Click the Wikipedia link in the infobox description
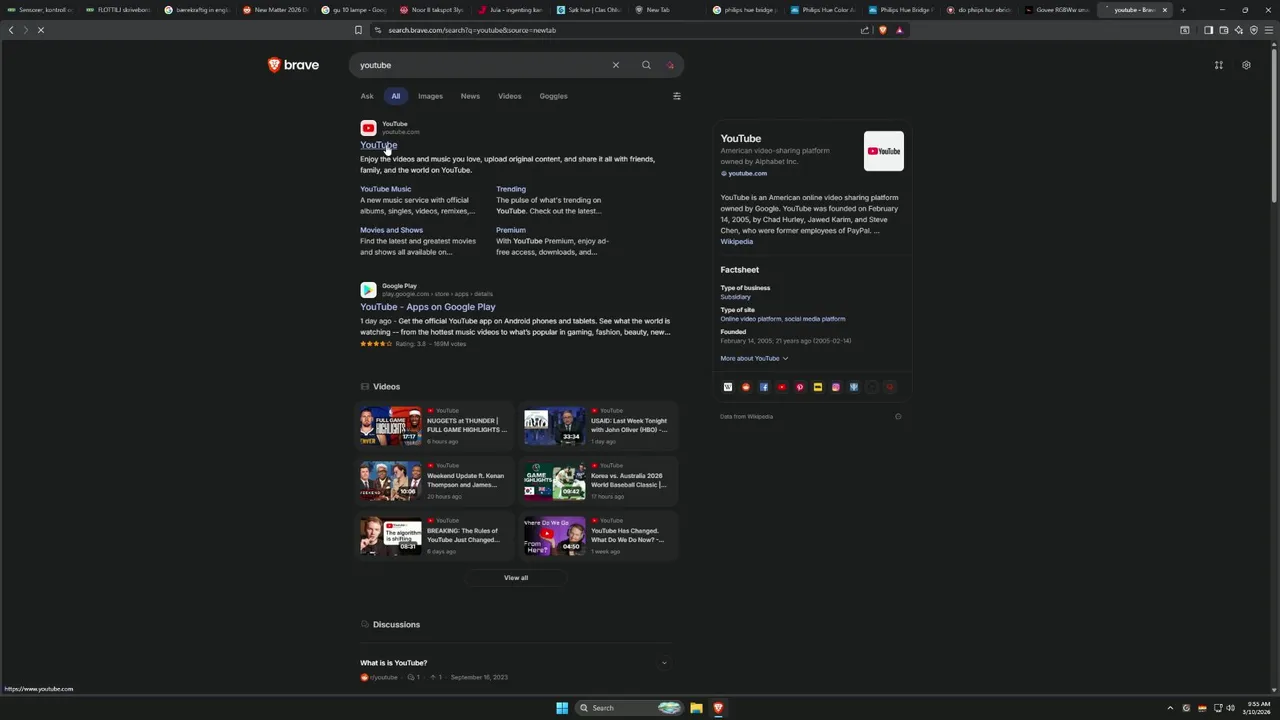Viewport: 1280px width, 720px height. (737, 242)
